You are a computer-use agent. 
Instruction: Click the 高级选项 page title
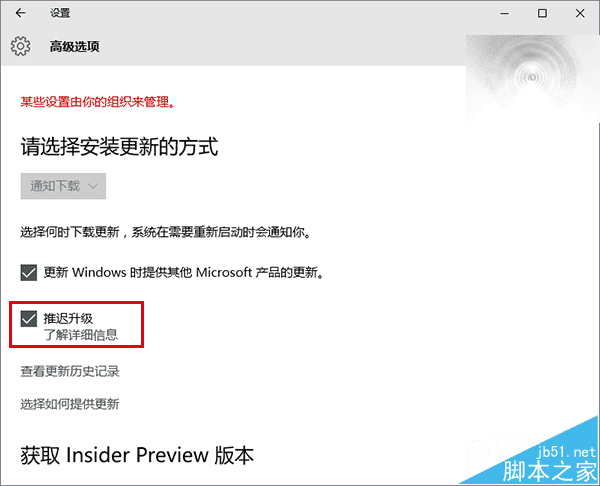pos(75,47)
